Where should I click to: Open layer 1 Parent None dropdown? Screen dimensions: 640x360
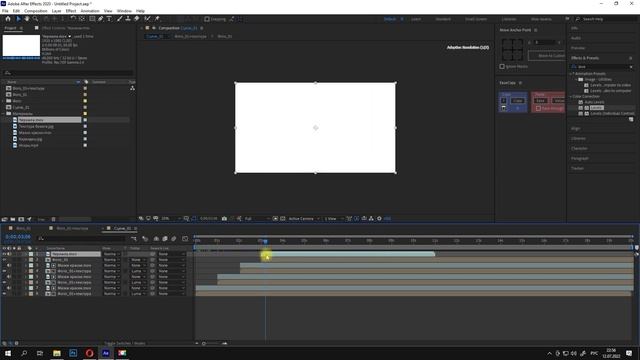point(171,254)
